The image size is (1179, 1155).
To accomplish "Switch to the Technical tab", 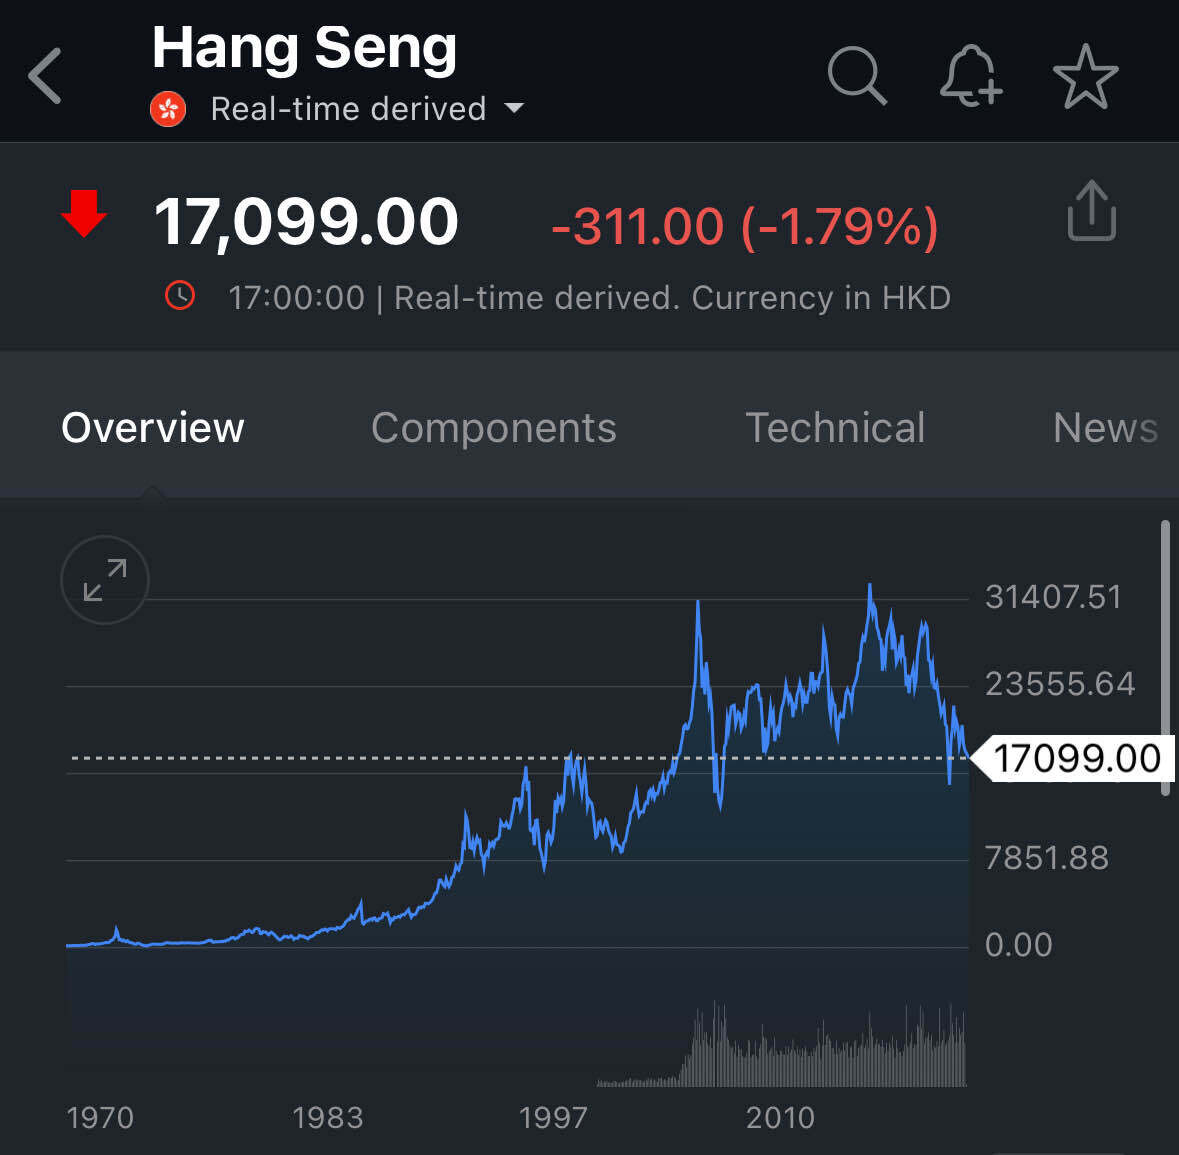I will [835, 428].
